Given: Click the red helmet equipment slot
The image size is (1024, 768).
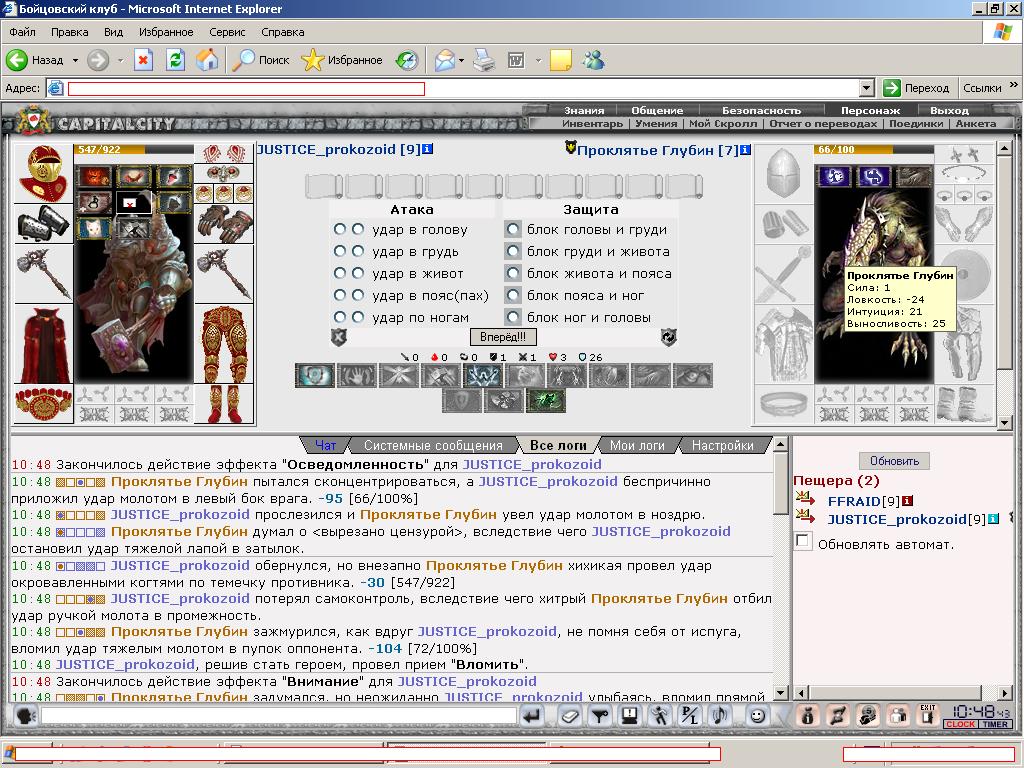Looking at the screenshot, I should point(44,174).
